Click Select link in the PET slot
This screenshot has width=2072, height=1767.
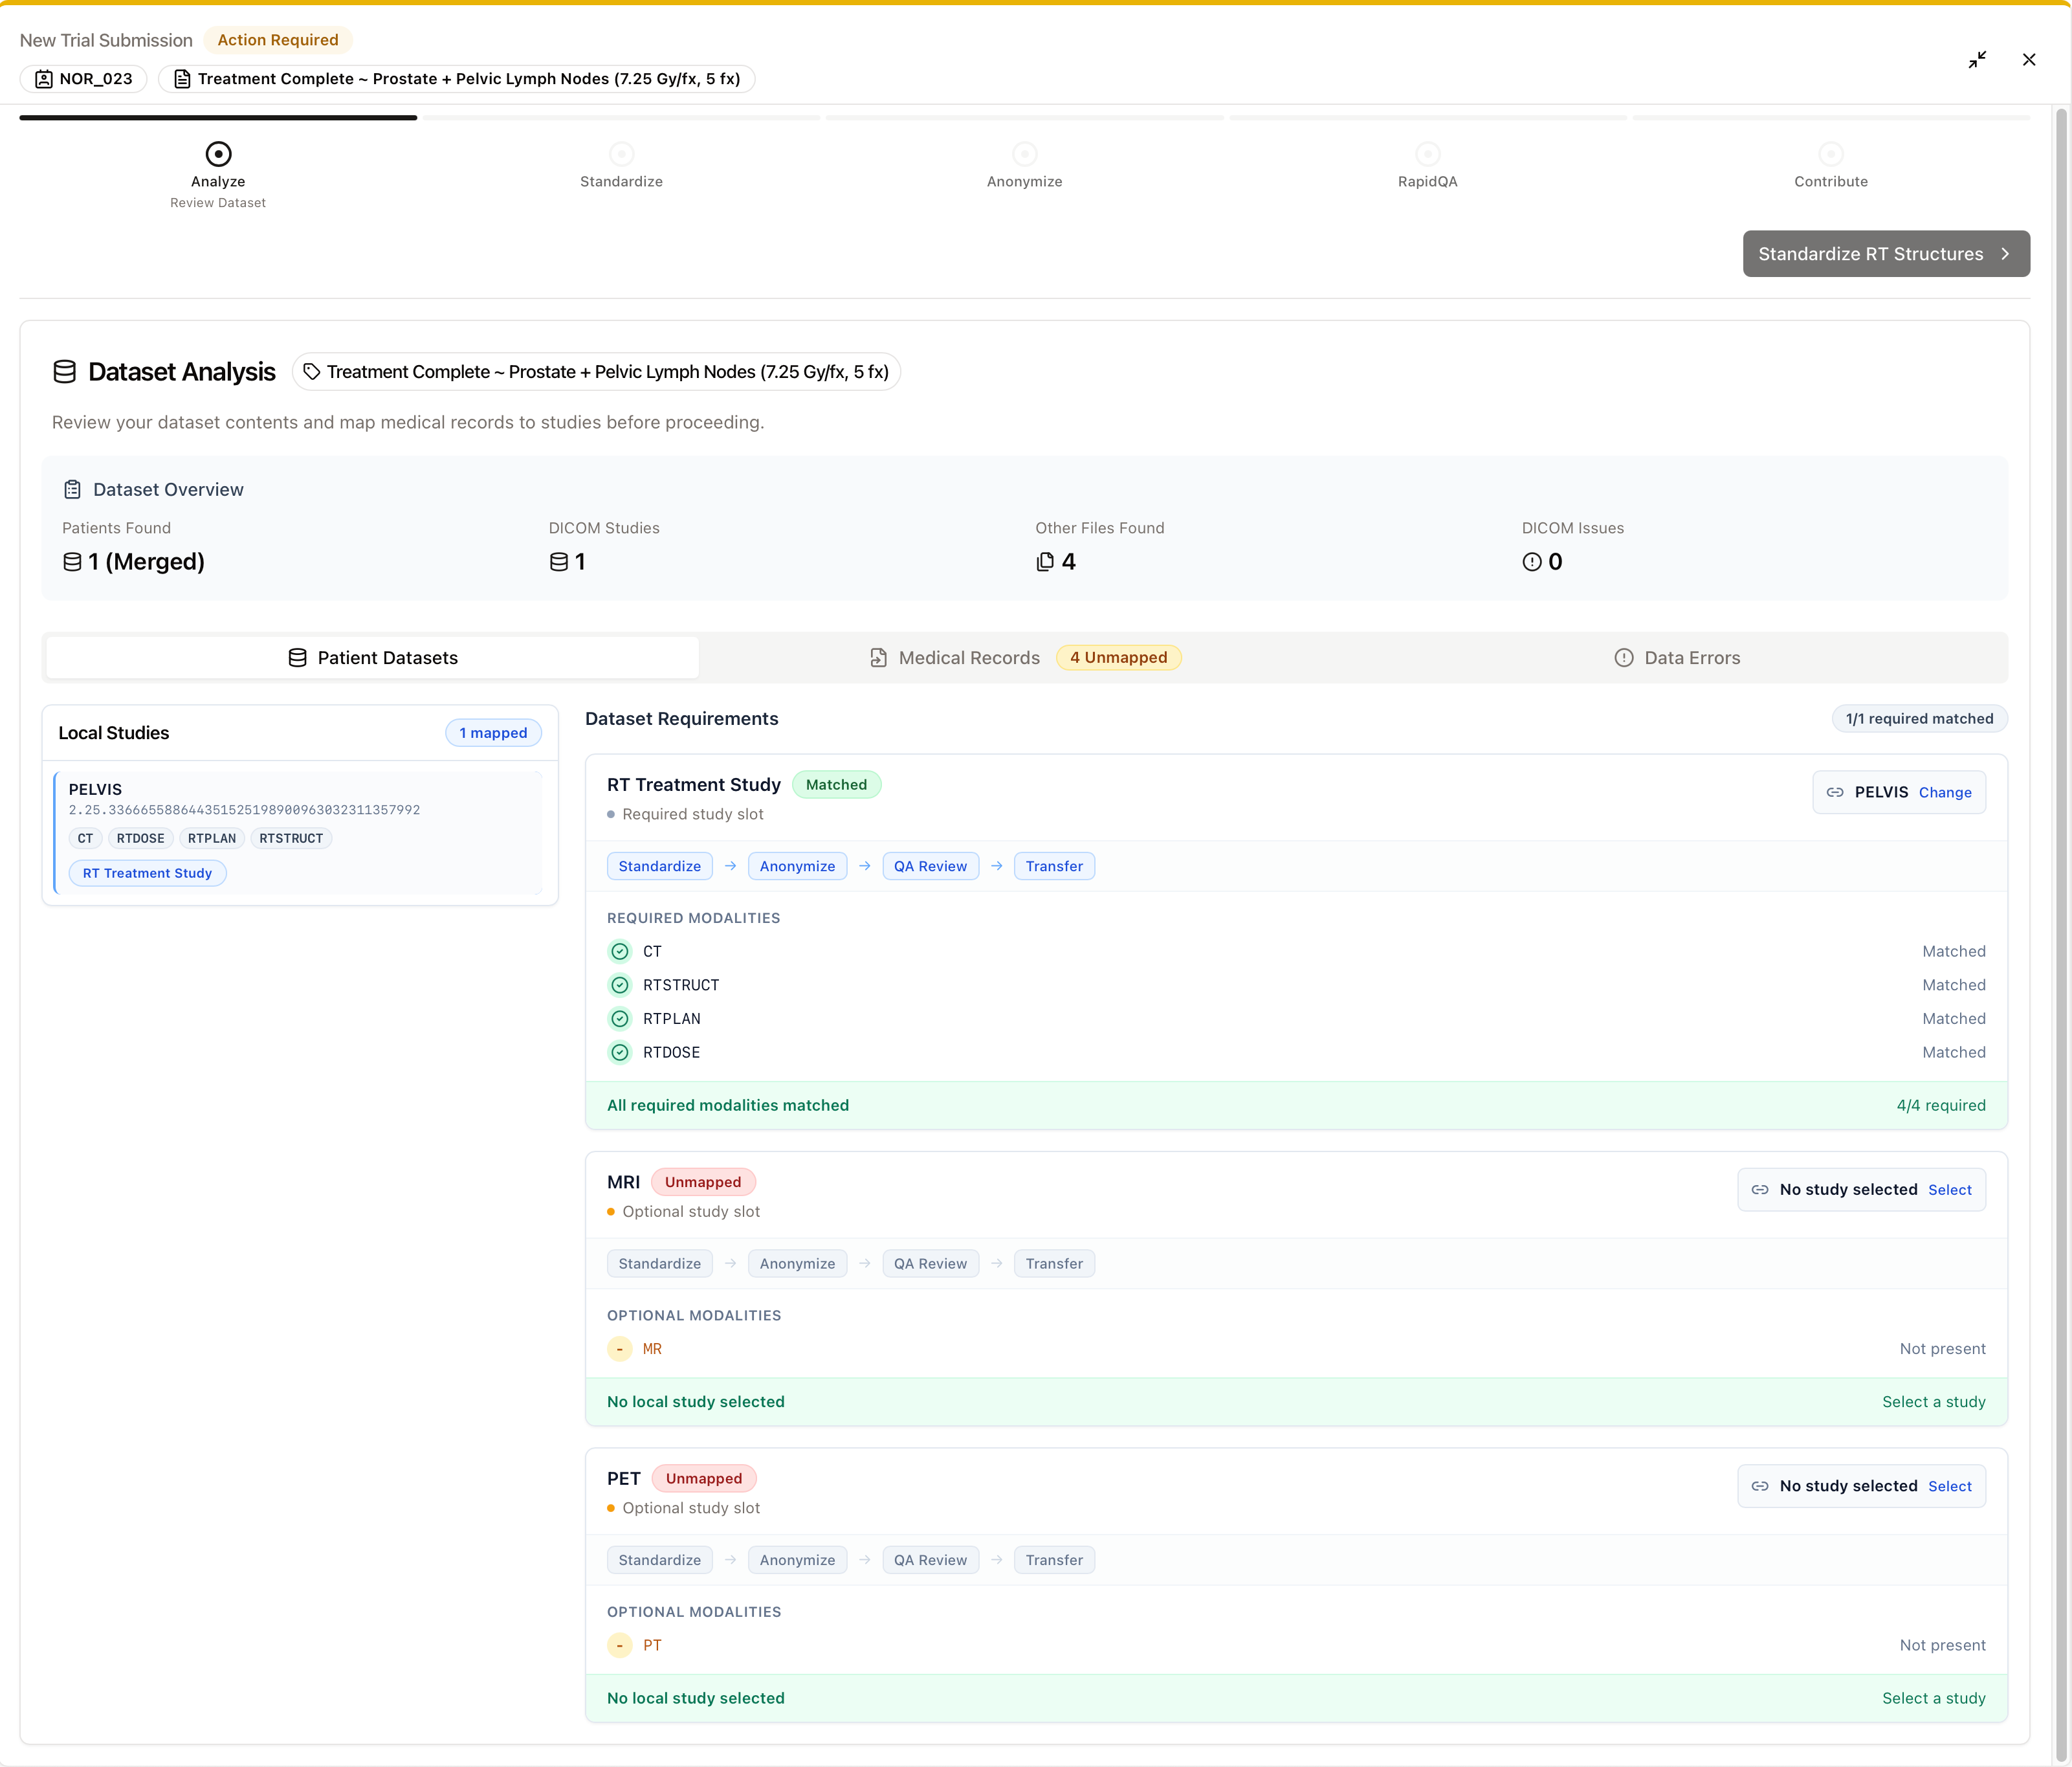coord(1949,1487)
